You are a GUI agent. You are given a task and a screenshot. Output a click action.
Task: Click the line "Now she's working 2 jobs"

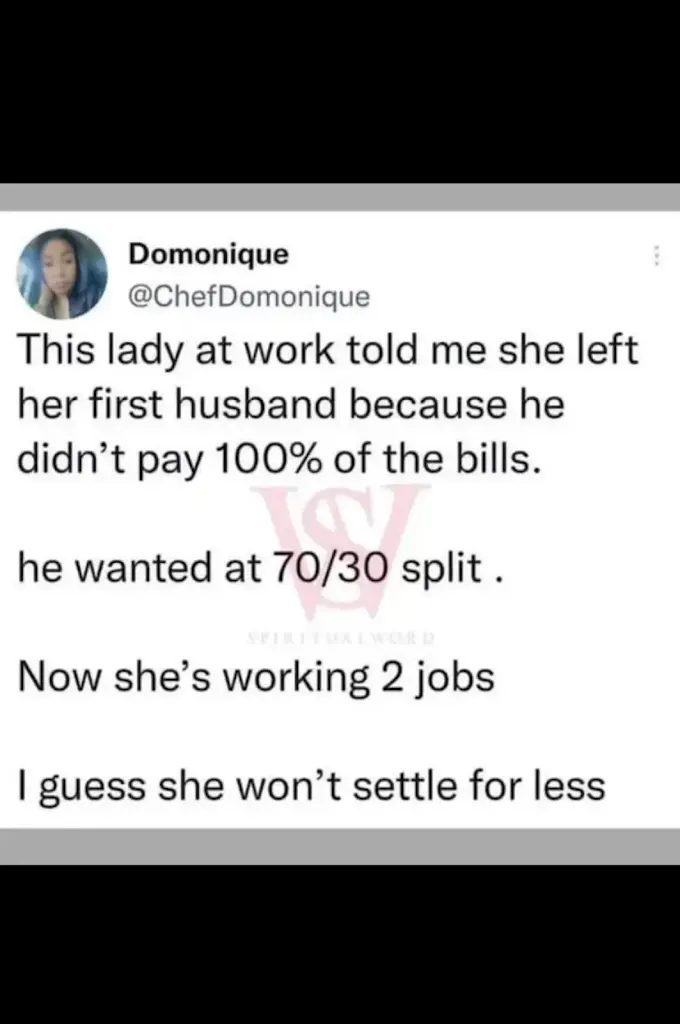pos(257,678)
